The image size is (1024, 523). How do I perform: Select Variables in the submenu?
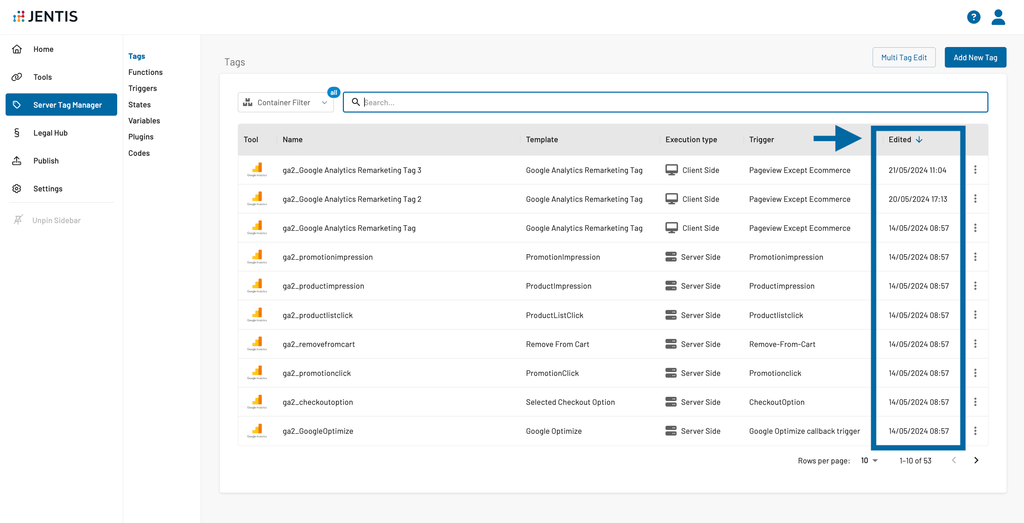pyautogui.click(x=144, y=121)
